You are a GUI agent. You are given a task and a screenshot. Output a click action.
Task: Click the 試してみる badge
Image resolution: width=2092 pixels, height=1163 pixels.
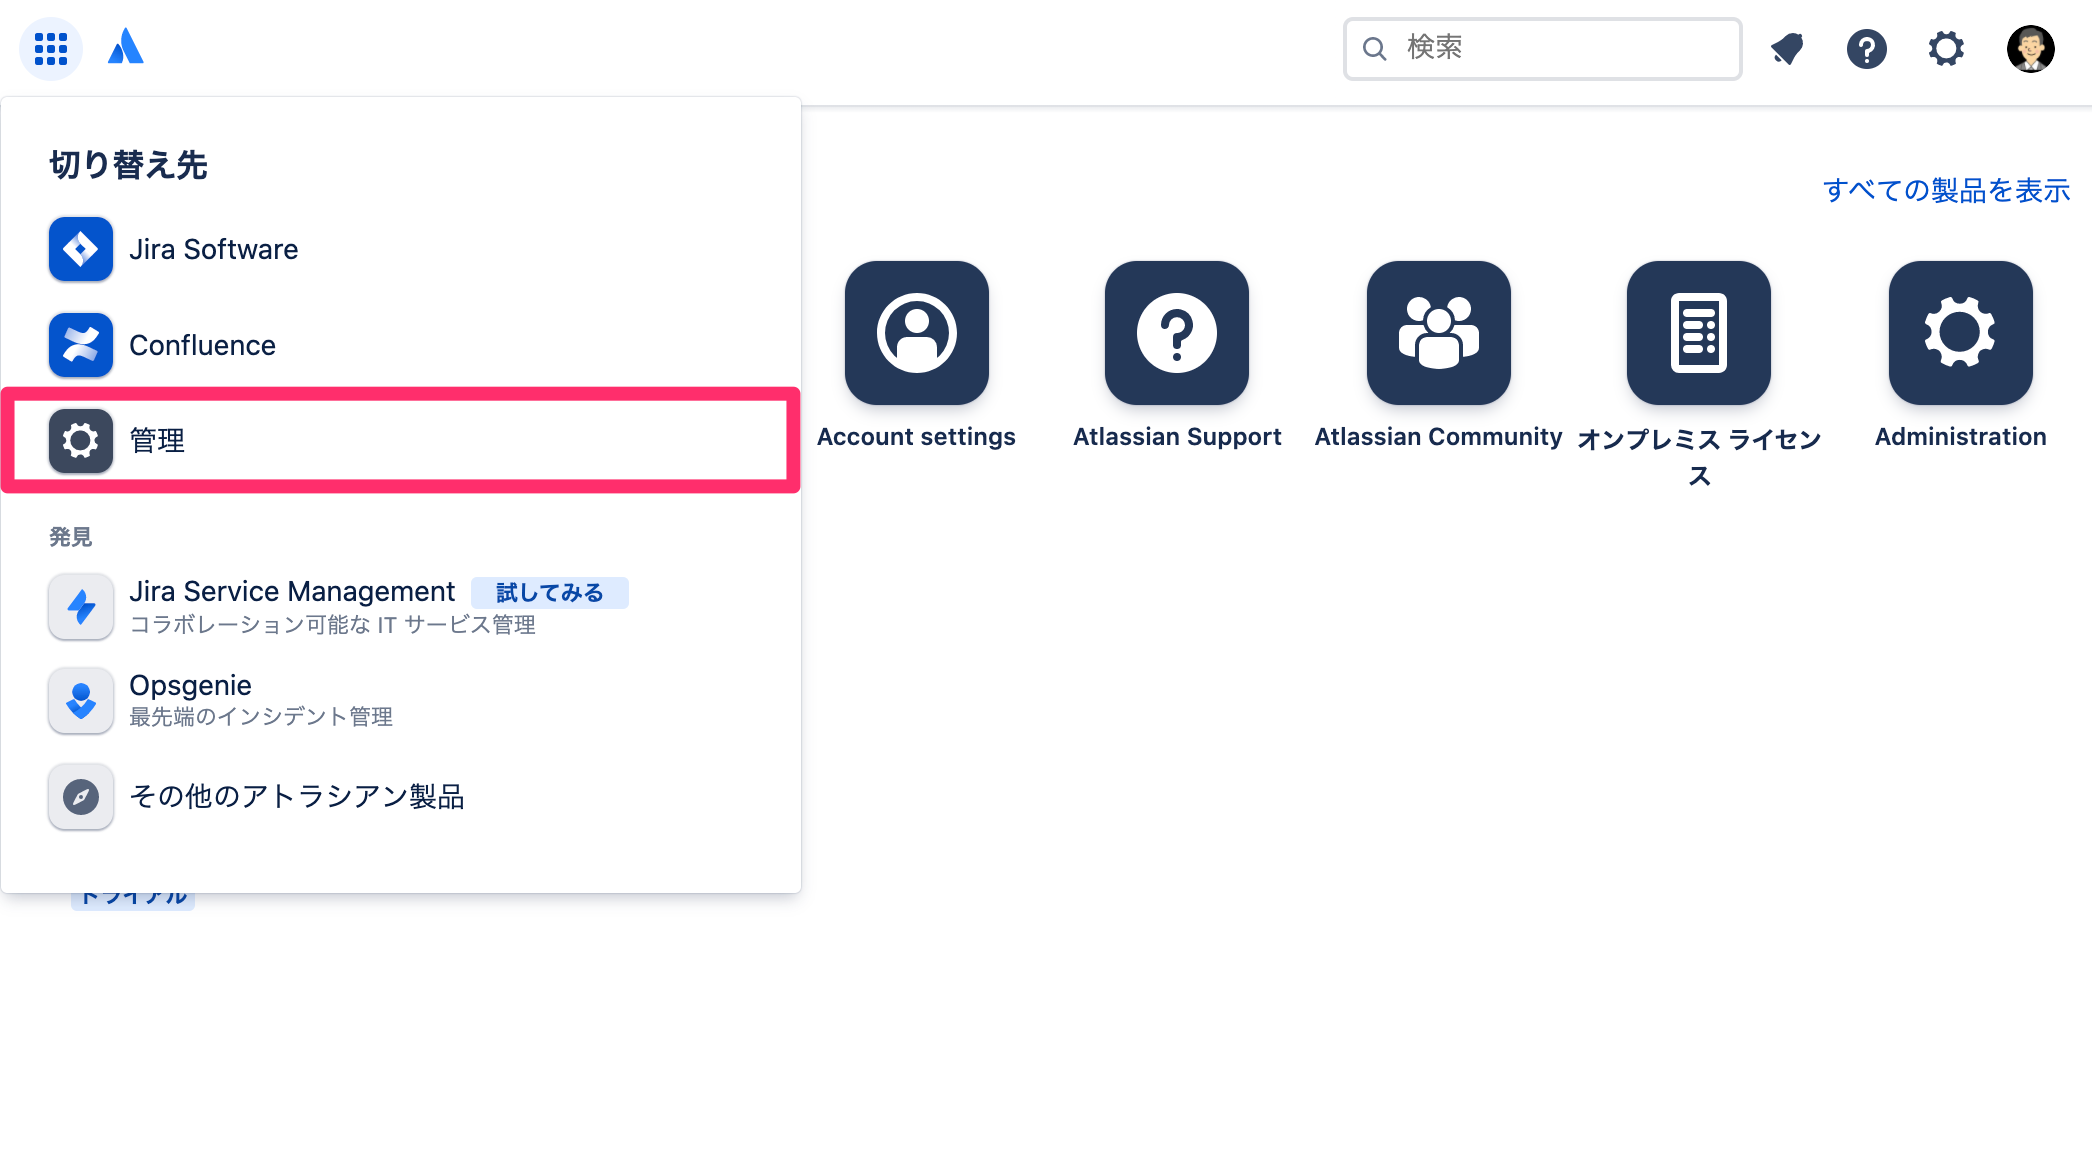click(550, 593)
